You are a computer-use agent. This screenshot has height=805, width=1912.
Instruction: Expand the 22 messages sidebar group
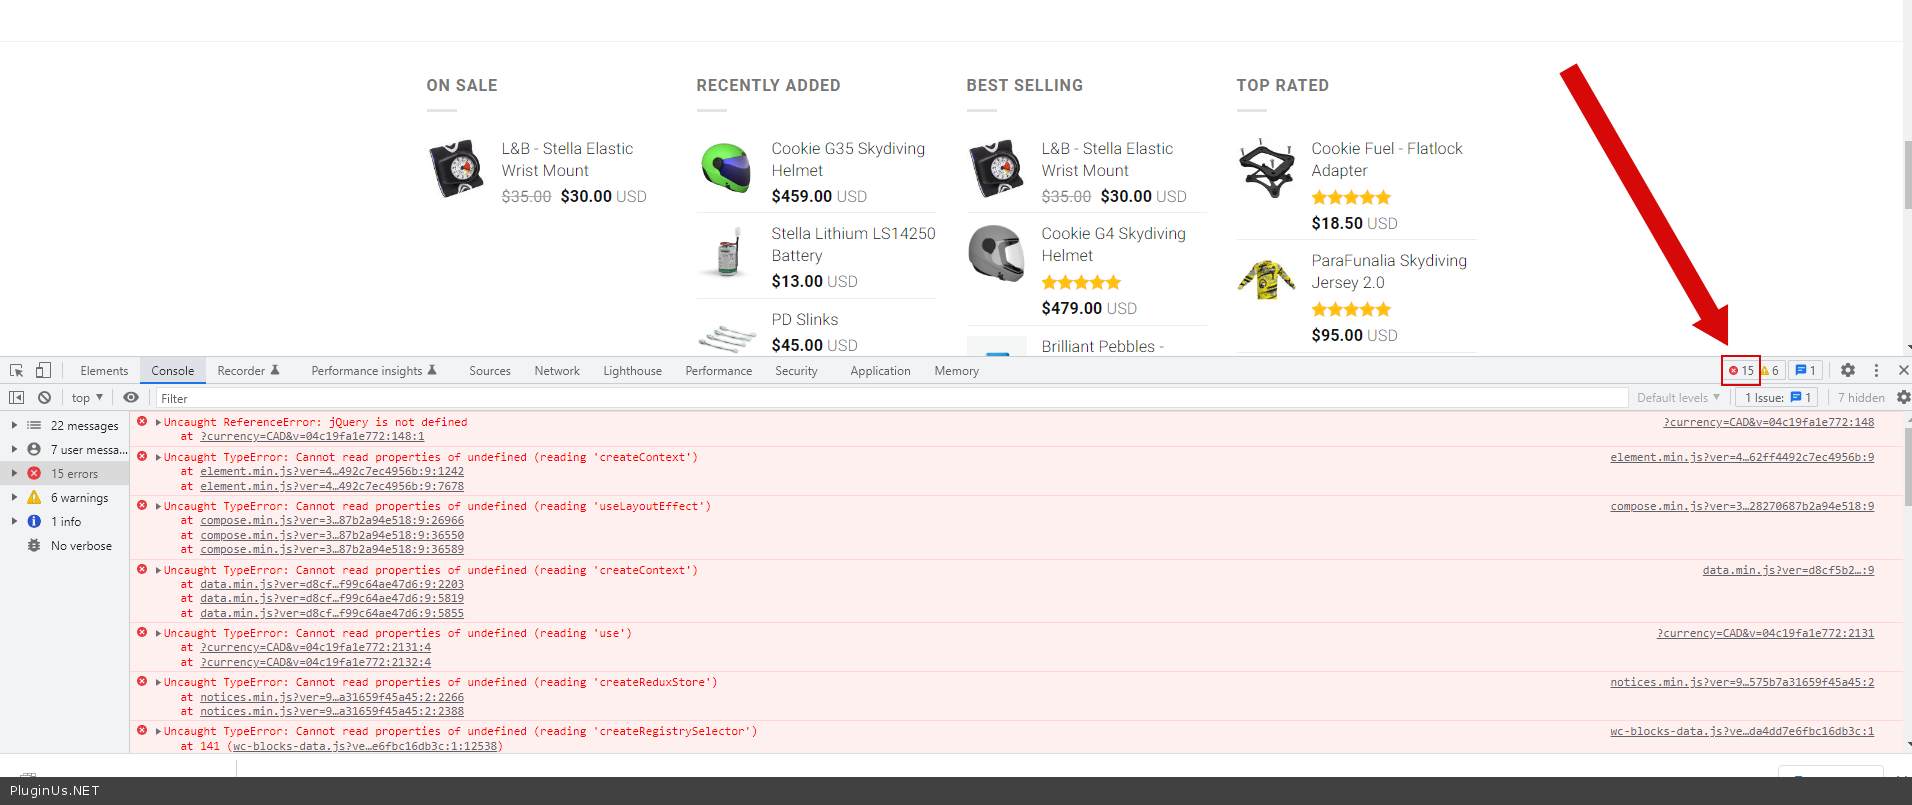click(14, 425)
